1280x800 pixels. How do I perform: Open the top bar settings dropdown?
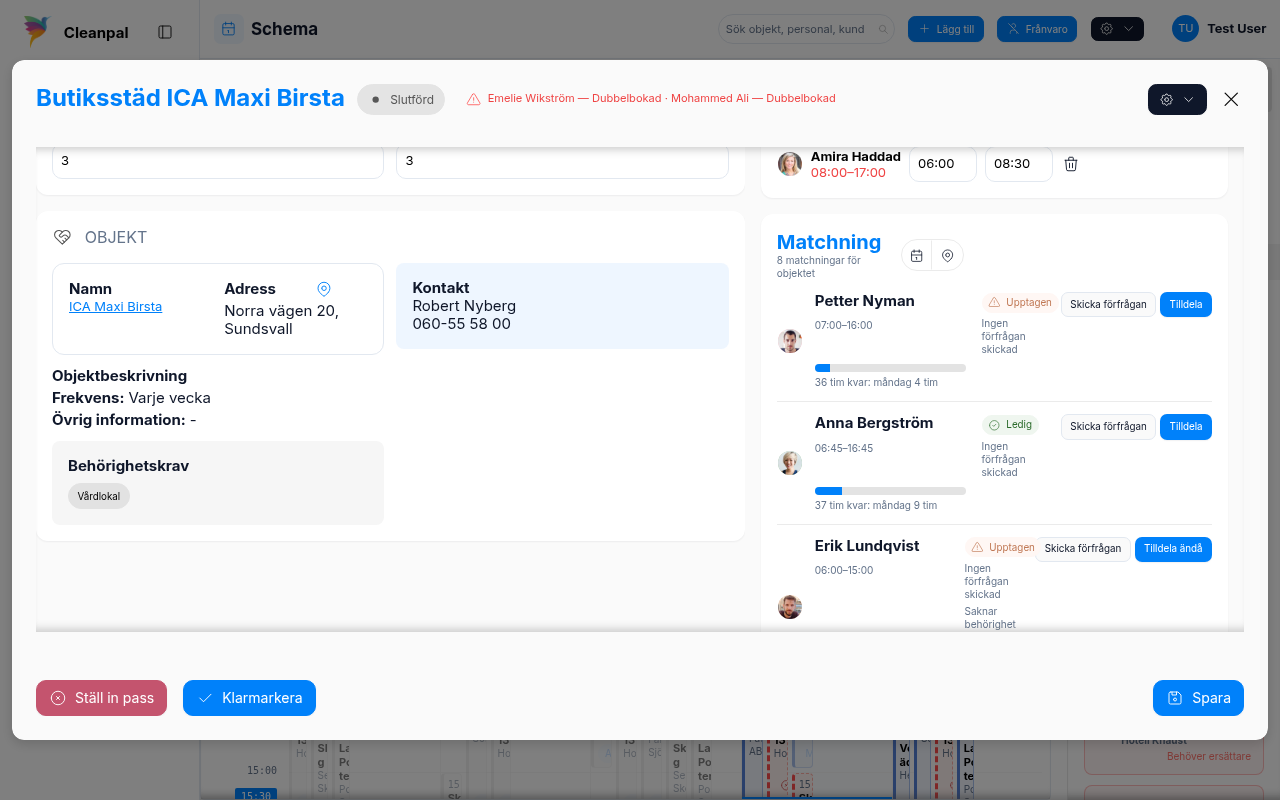(1117, 29)
